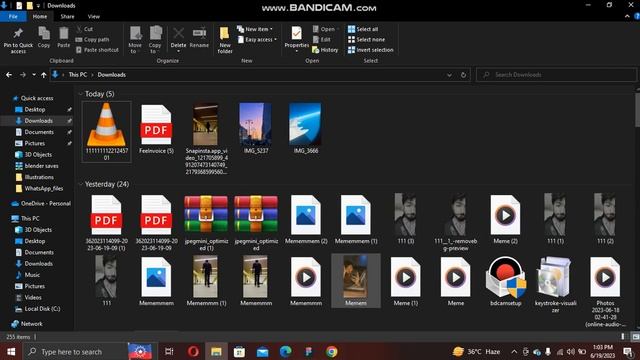The height and width of the screenshot is (360, 640).
Task: Click Pin to Quick access icon
Action: pos(18,40)
